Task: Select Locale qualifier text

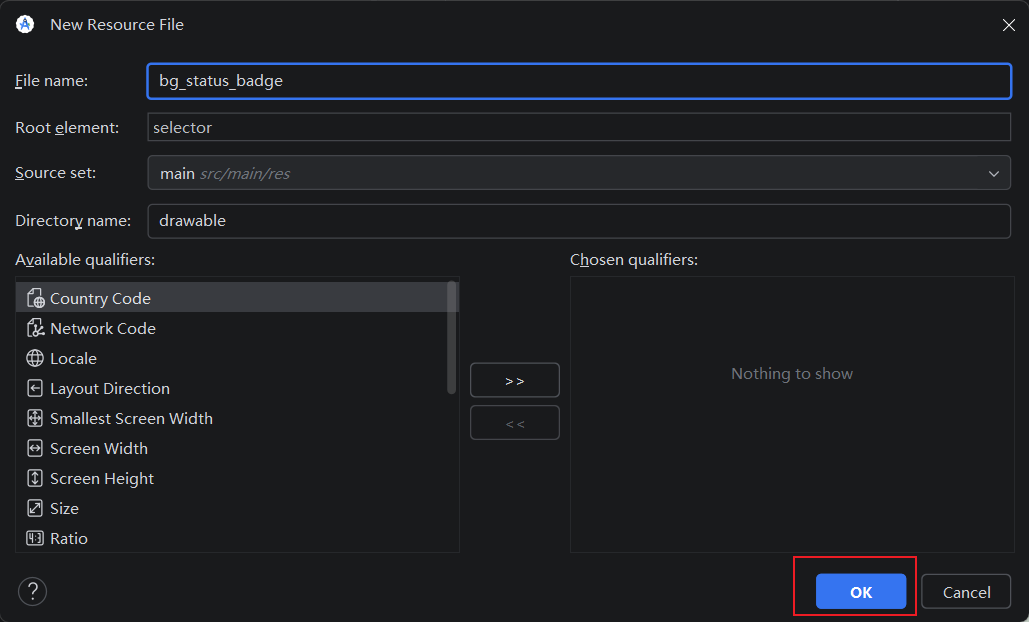Action: tap(74, 358)
